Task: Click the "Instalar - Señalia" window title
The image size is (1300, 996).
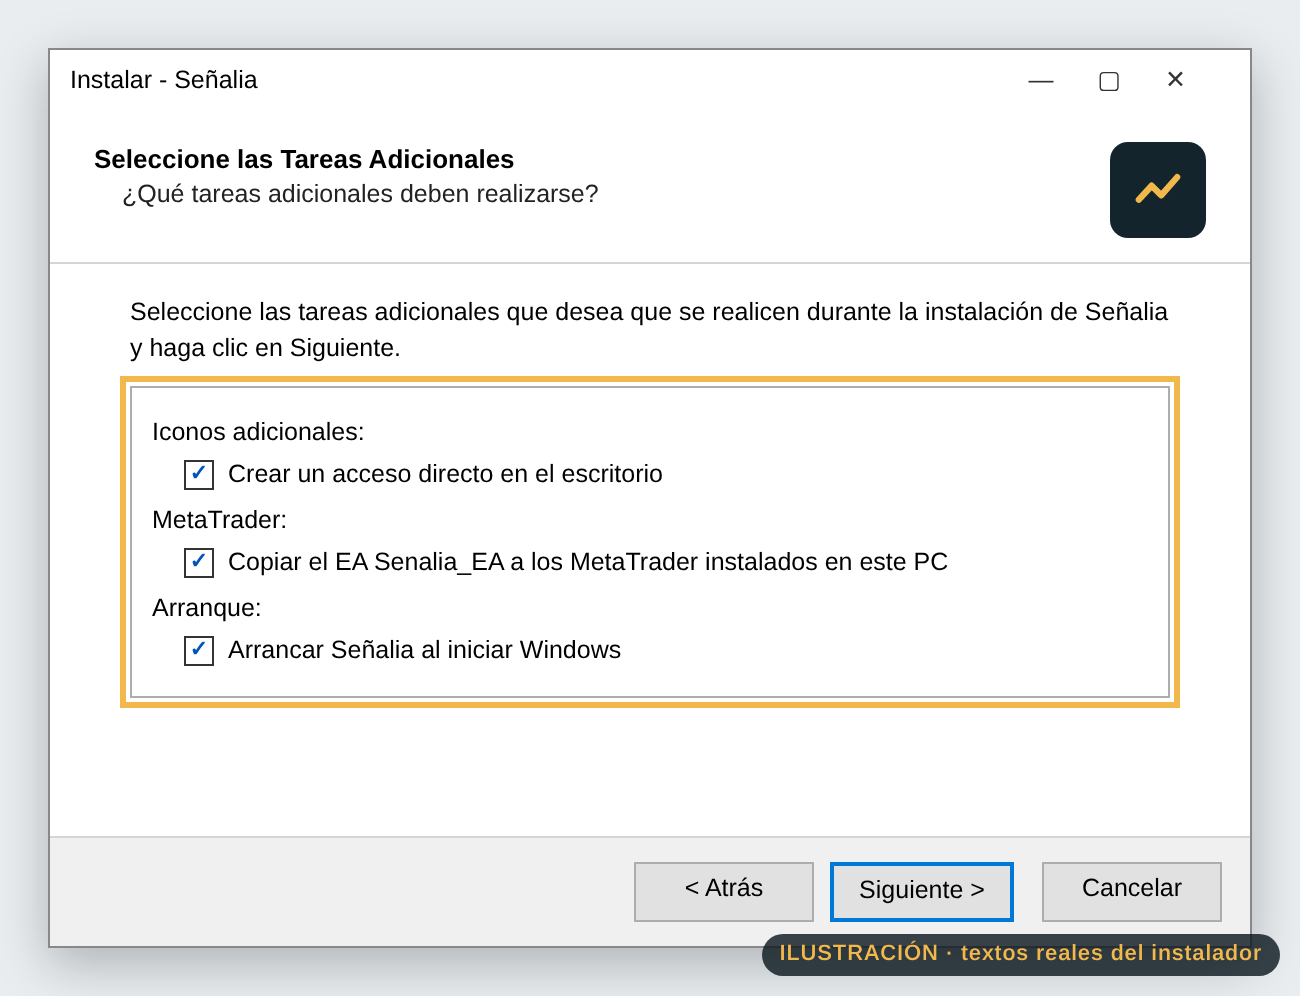Action: click(164, 80)
